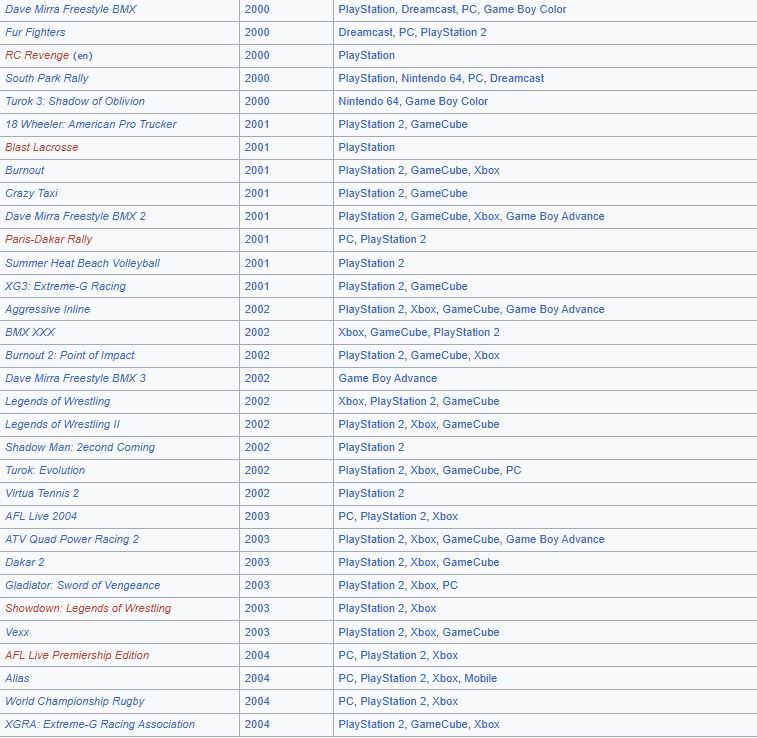The height and width of the screenshot is (738, 757).
Task: Click GameCube in the XGRA row
Action: click(x=439, y=724)
